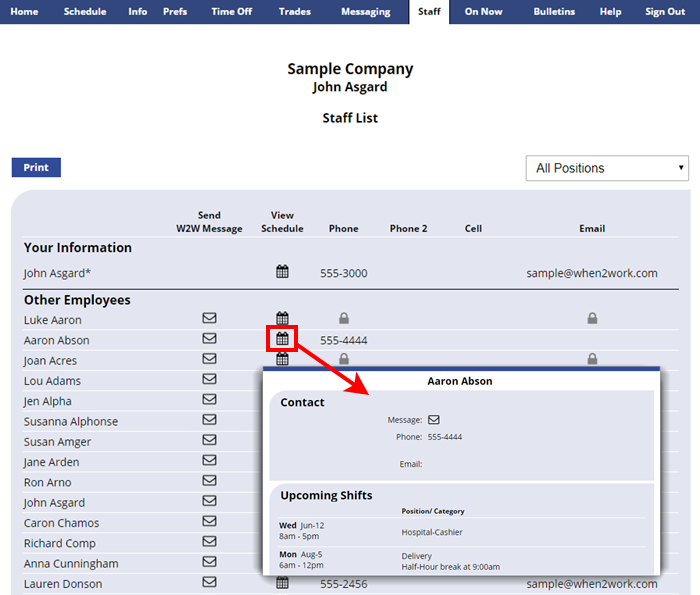Send a W2W message to Joan Acres
The image size is (700, 595).
(x=209, y=358)
